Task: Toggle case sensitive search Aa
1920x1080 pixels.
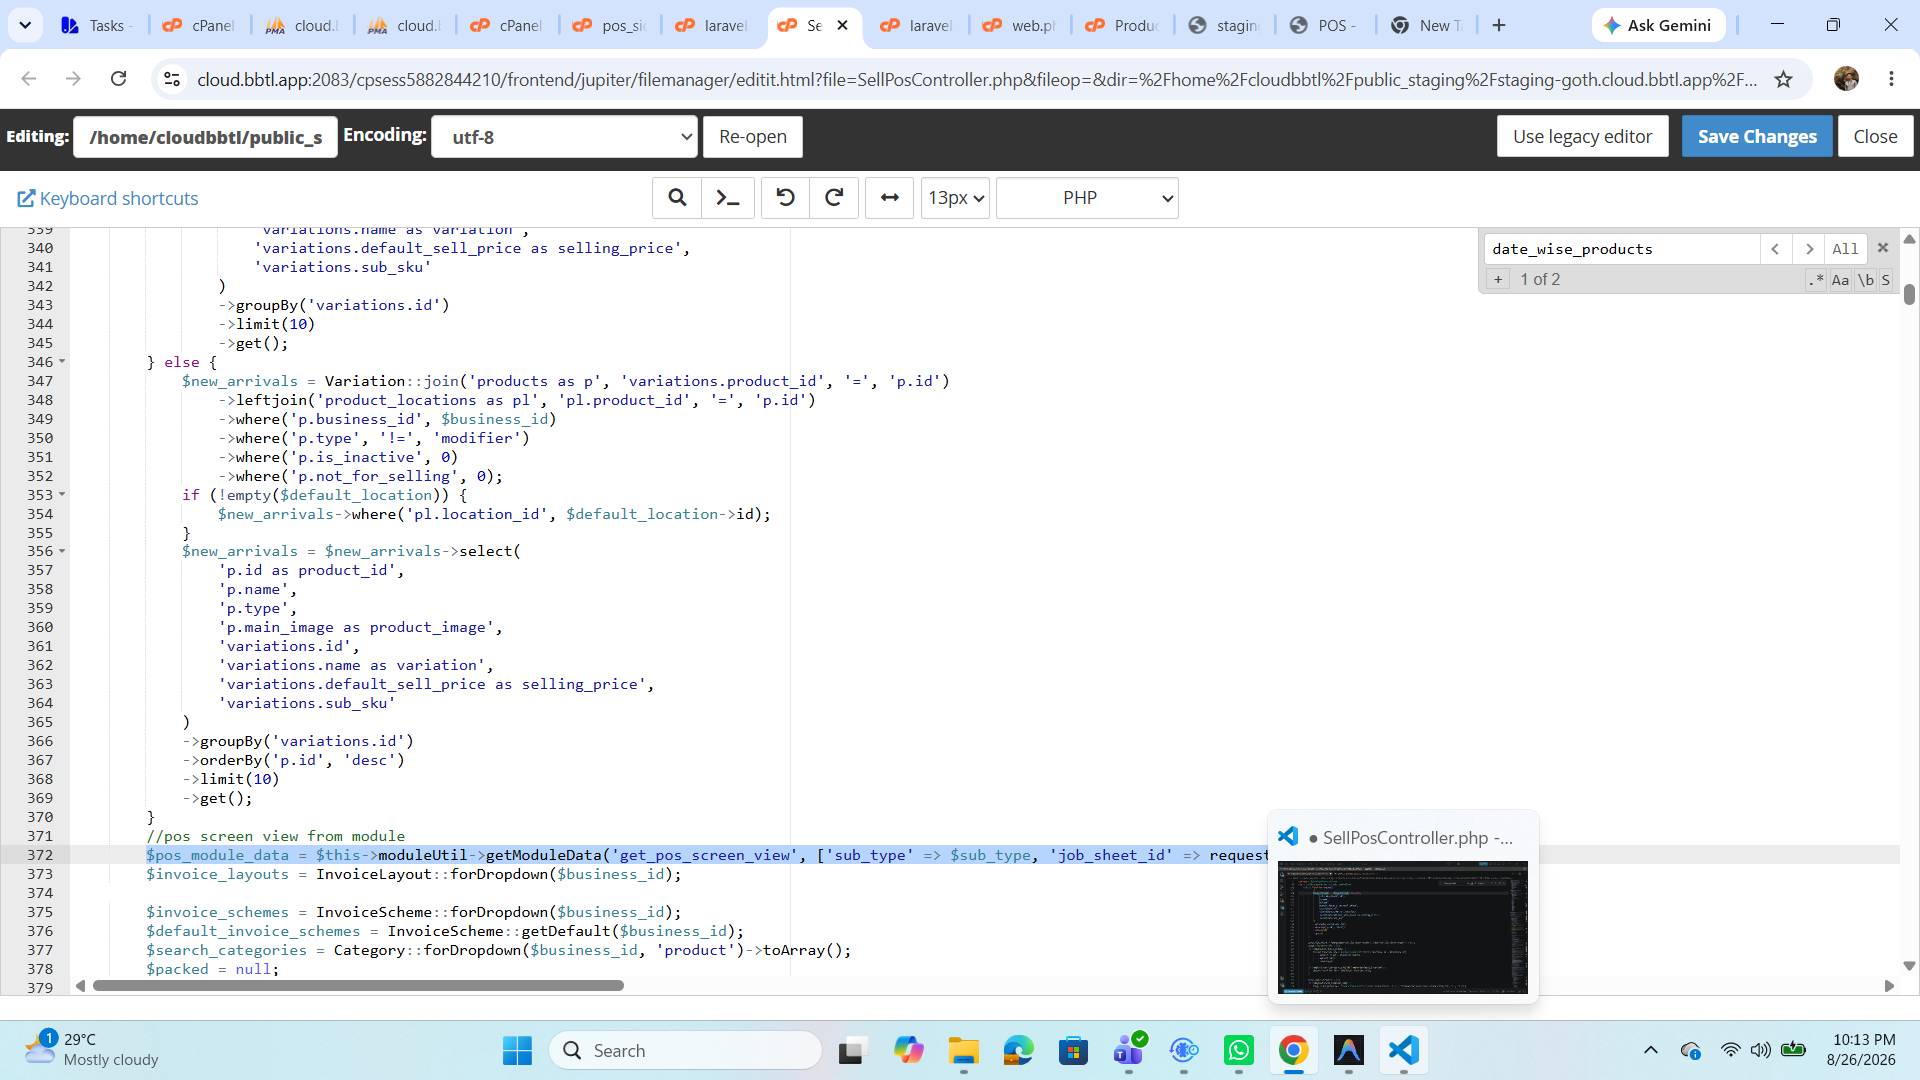Action: [x=1840, y=280]
